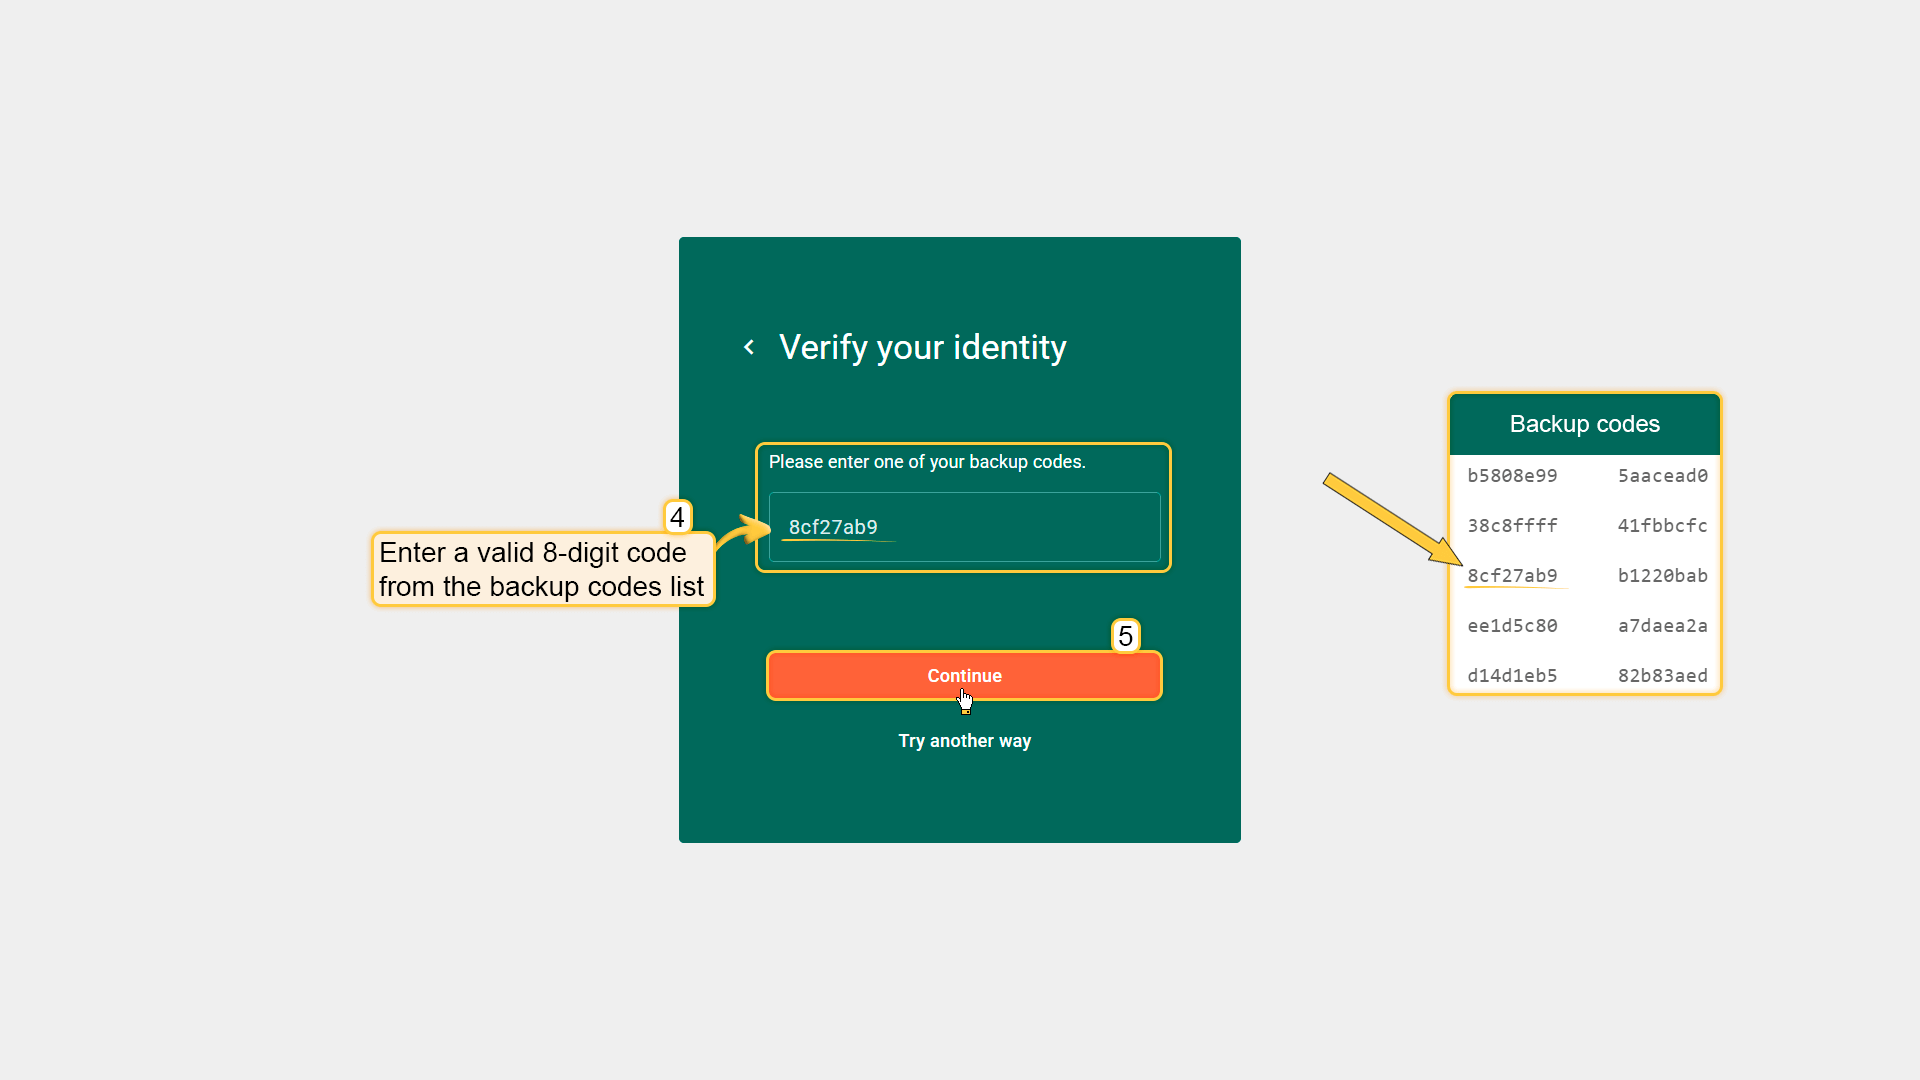Select backup code 38c8ffff

click(x=1512, y=526)
